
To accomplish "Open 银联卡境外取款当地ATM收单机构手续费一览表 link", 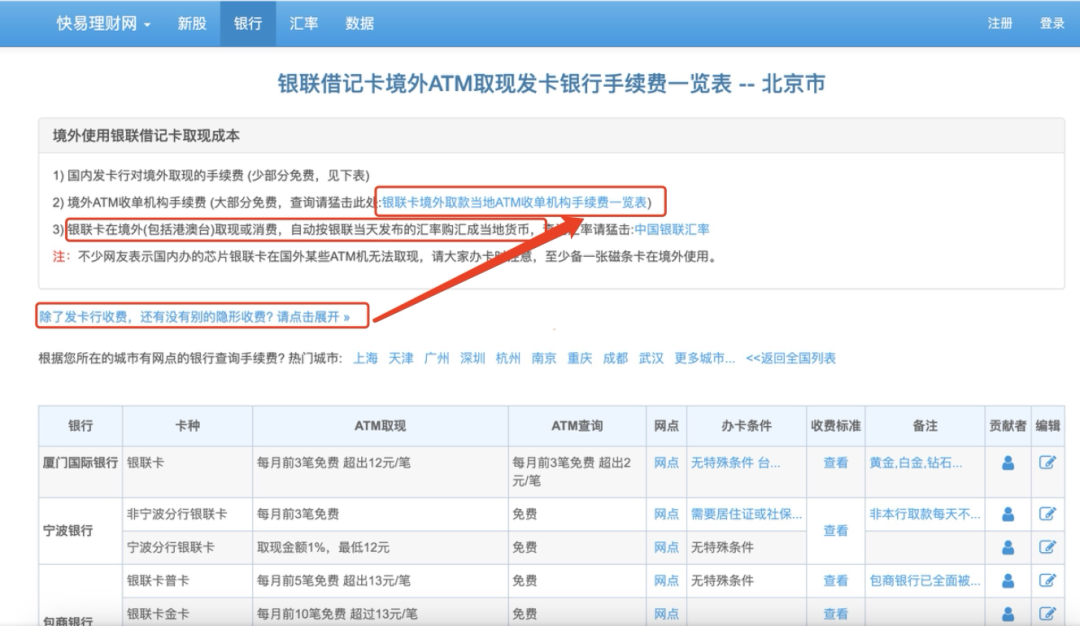I will pyautogui.click(x=515, y=202).
